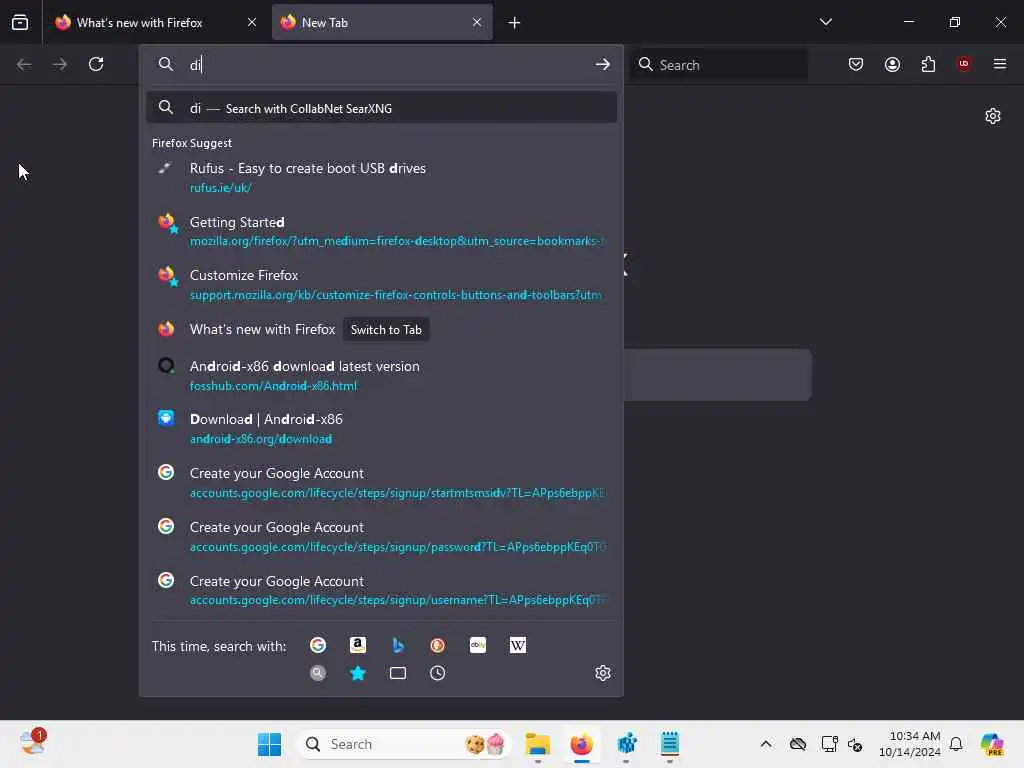Open Google Account password signup suggestion
1024x768 pixels.
click(x=381, y=536)
